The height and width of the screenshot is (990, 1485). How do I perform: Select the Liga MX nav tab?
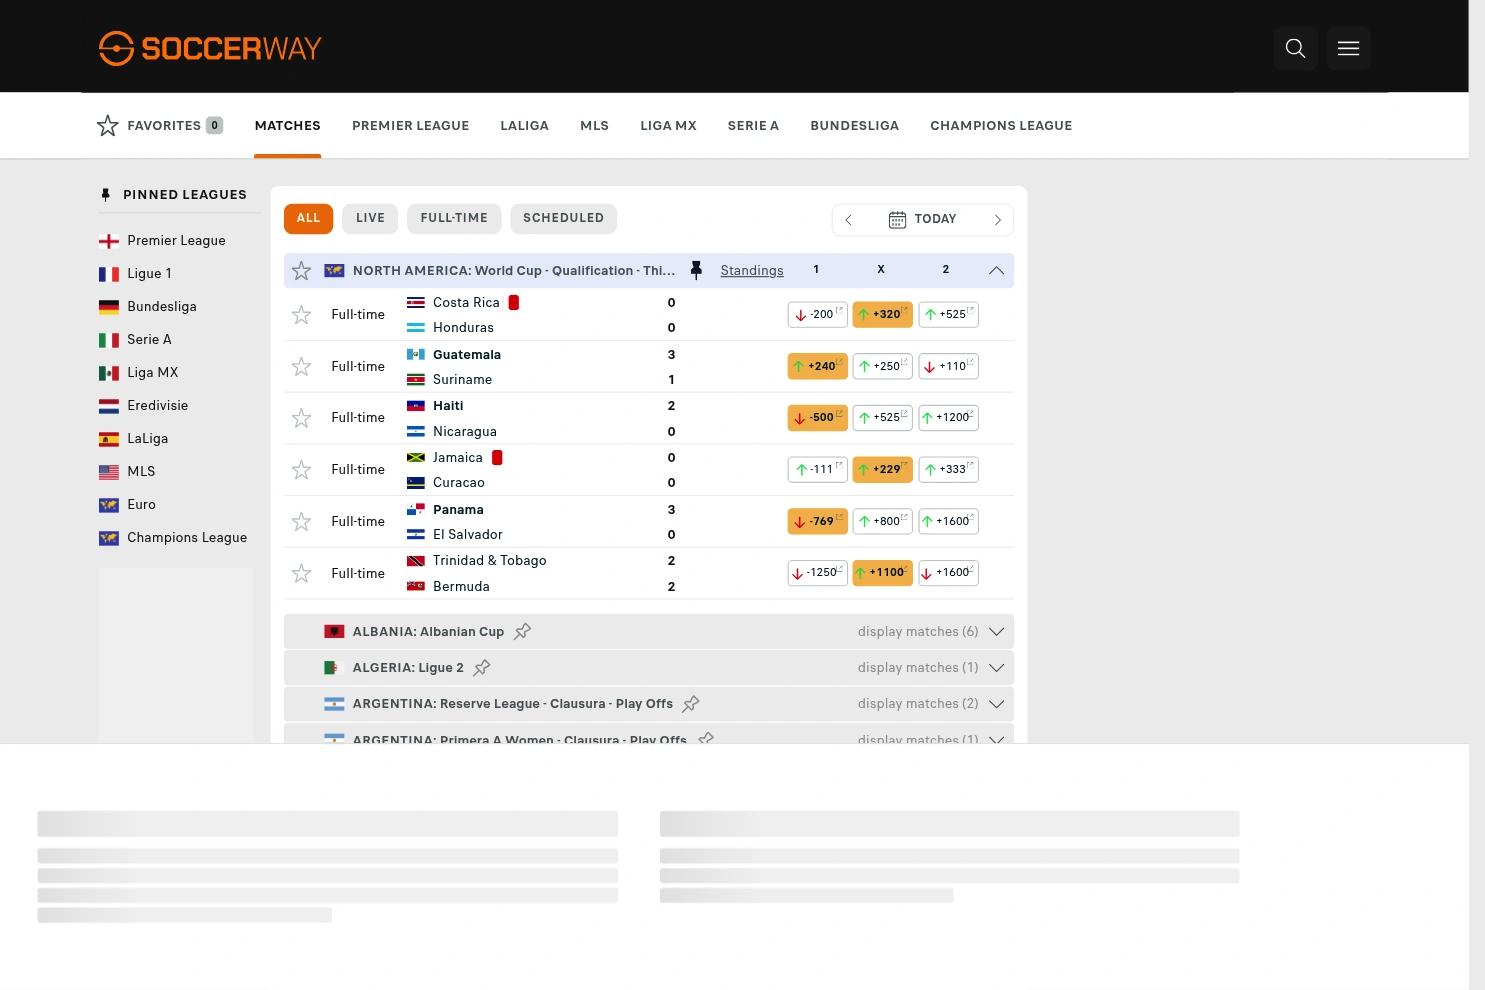point(668,125)
